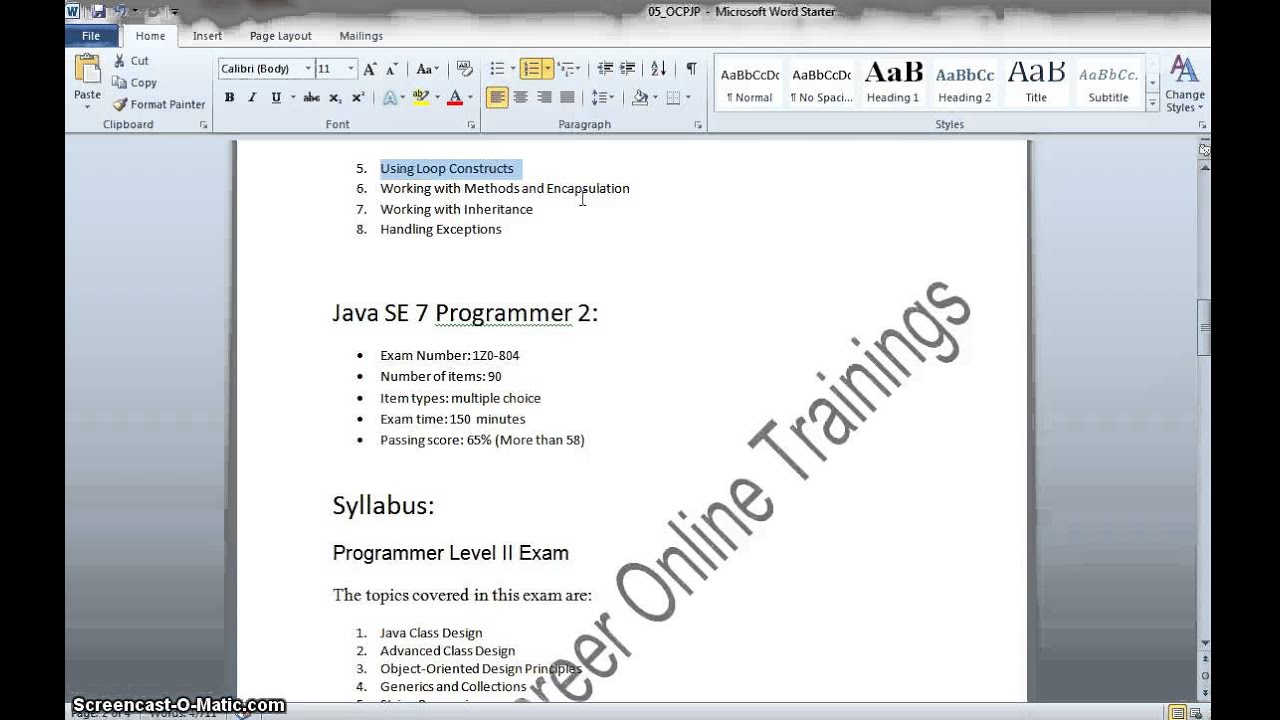This screenshot has height=720, width=1280.
Task: Expand the Paste options arrow
Action: [87, 107]
